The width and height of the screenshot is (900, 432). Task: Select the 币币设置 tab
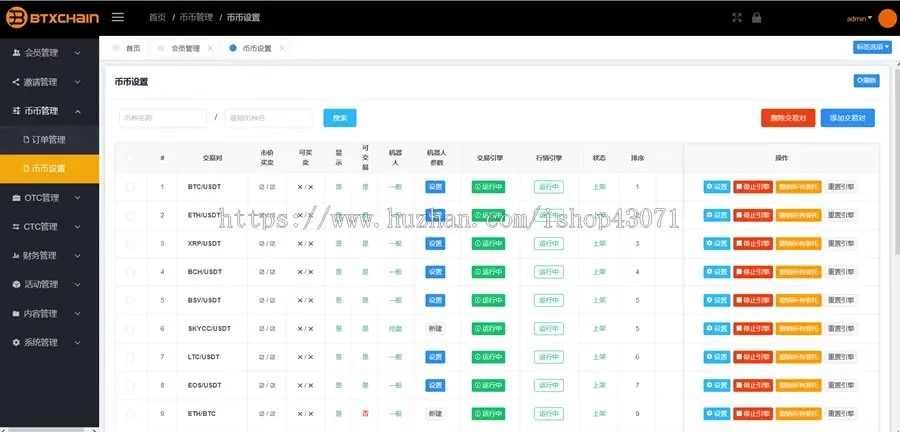[257, 48]
